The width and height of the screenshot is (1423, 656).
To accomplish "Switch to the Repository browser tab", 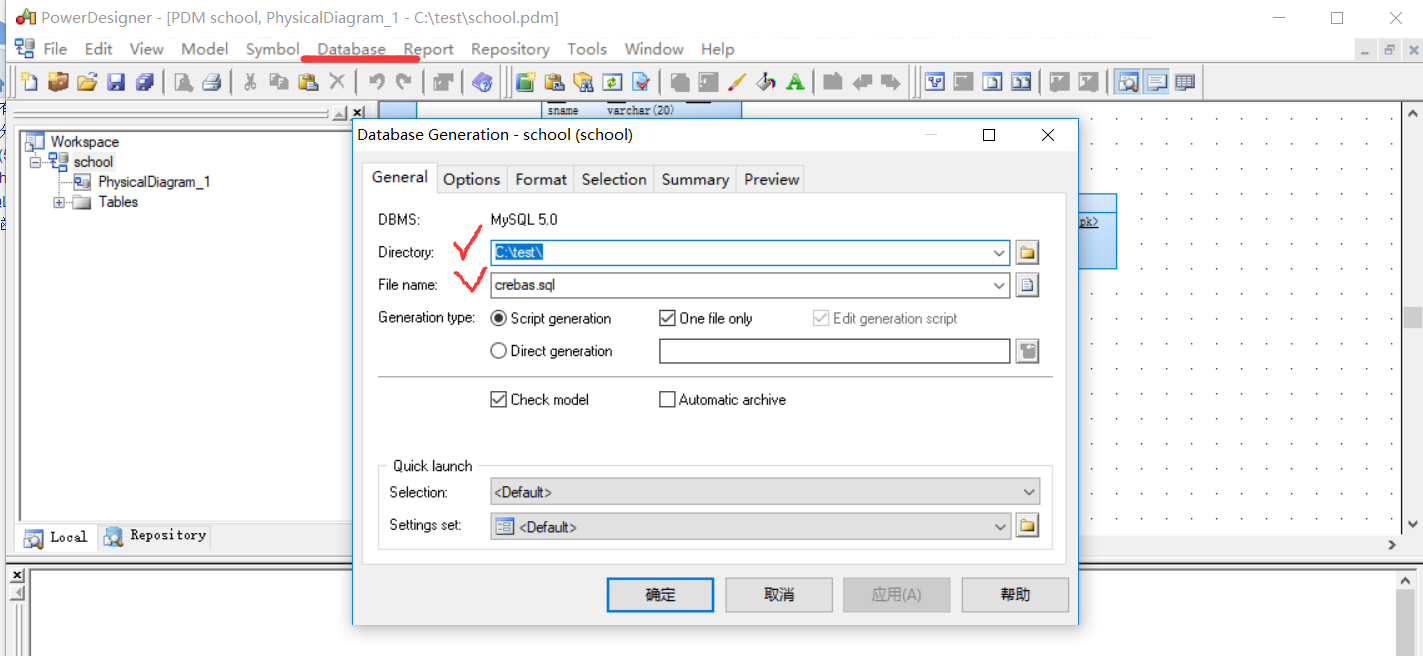I will (x=156, y=536).
